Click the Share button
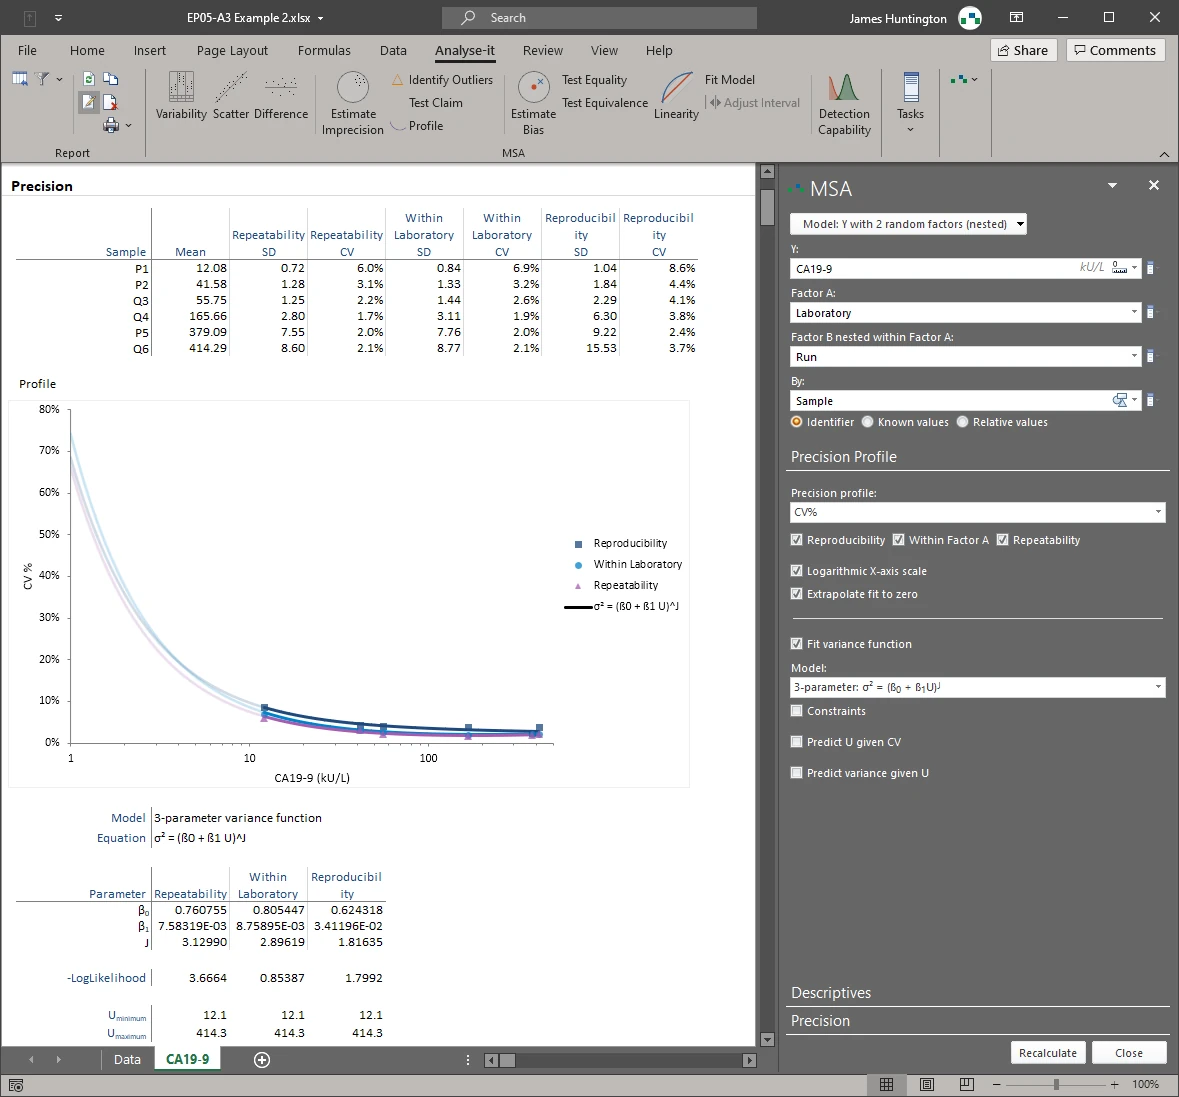Image resolution: width=1179 pixels, height=1097 pixels. pyautogui.click(x=1023, y=50)
